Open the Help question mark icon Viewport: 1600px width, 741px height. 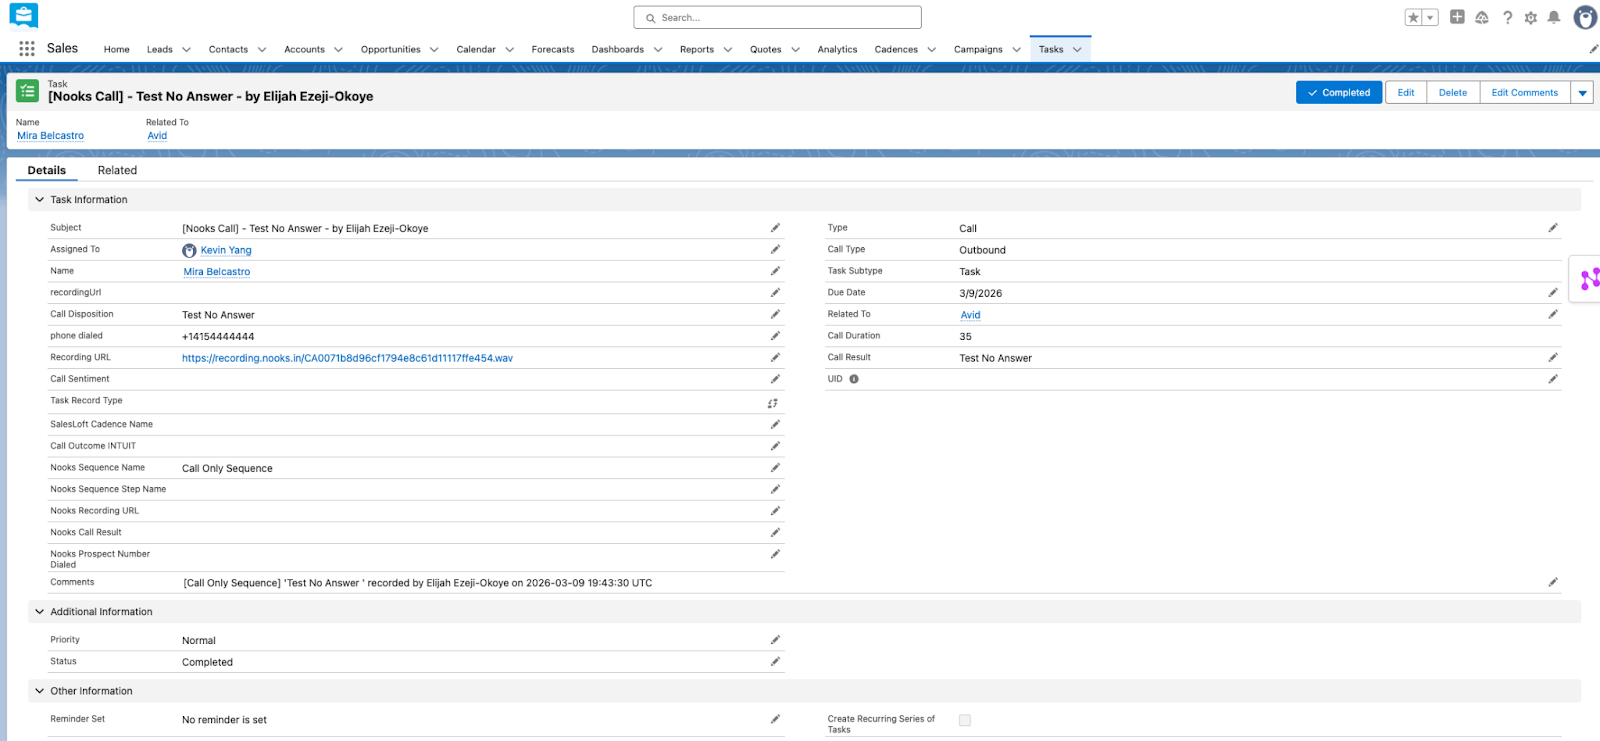(1507, 17)
